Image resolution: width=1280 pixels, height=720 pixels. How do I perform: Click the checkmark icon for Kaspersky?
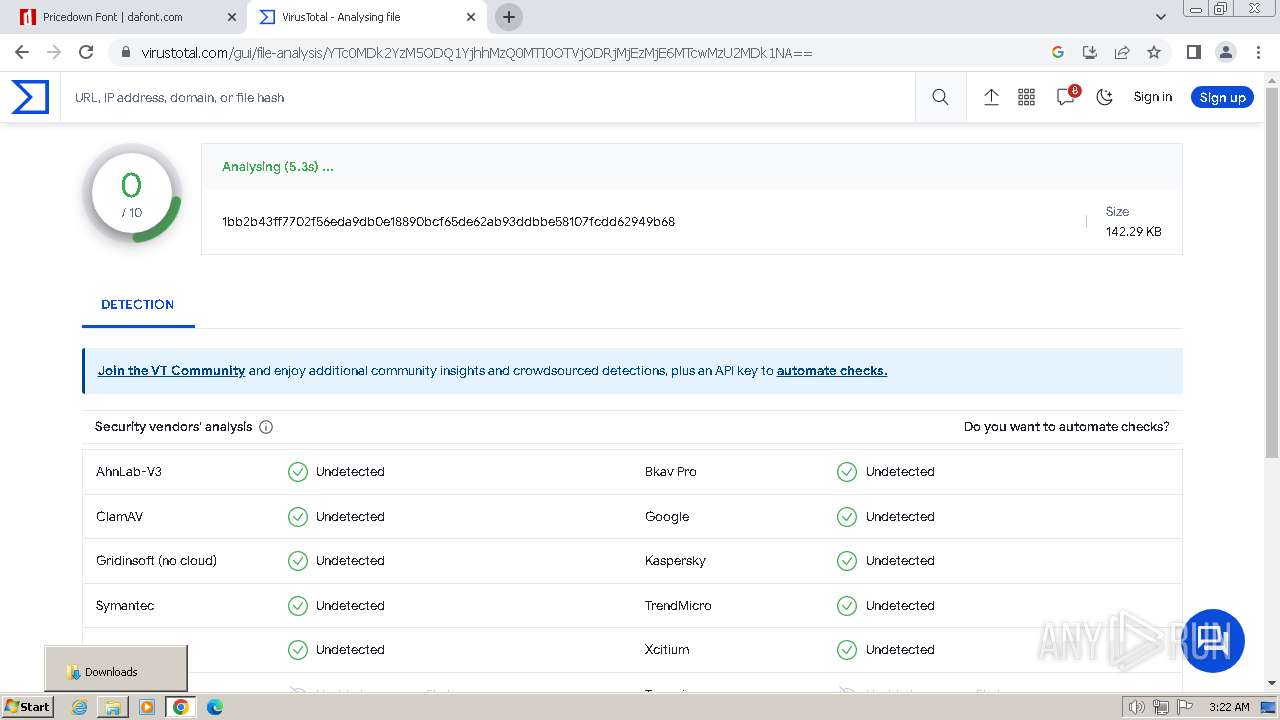(847, 561)
